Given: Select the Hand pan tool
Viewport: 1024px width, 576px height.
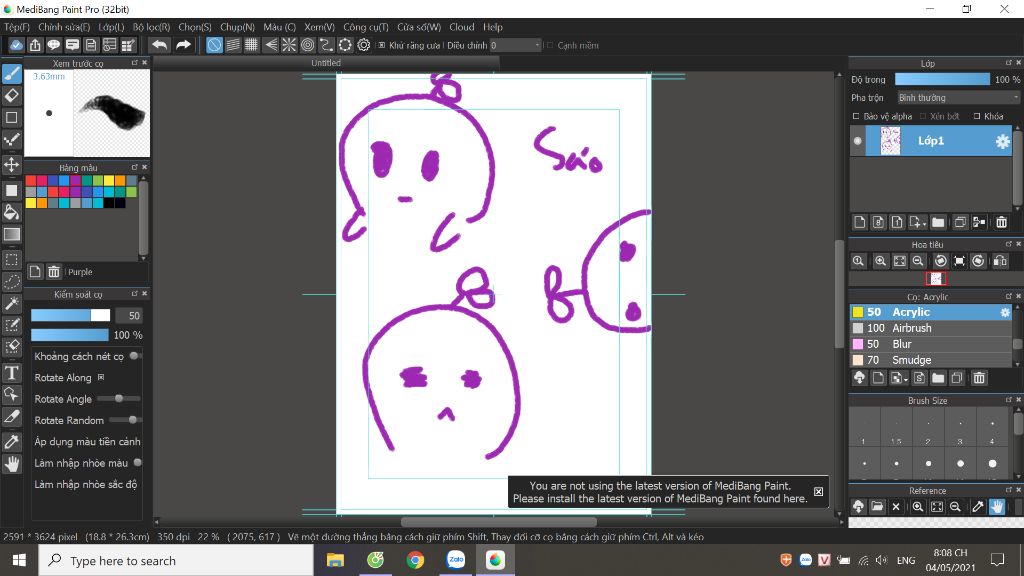Looking at the screenshot, I should point(12,464).
